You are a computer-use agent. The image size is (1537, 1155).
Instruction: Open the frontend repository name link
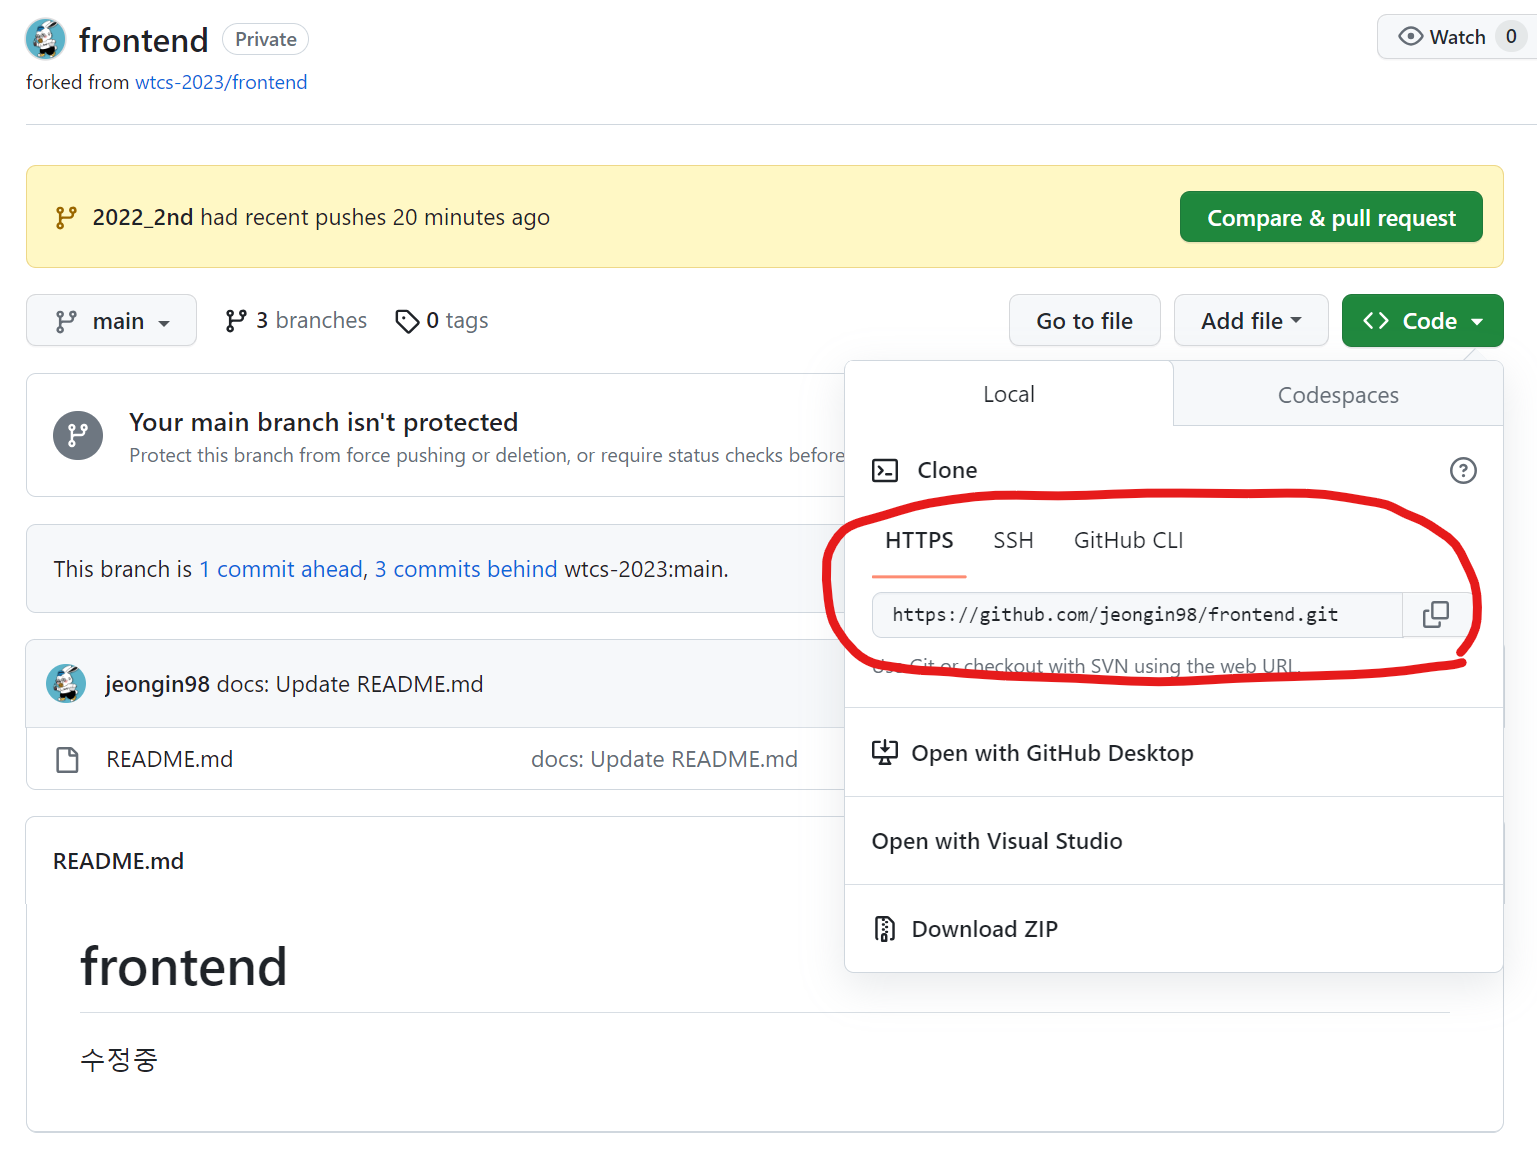click(x=143, y=40)
